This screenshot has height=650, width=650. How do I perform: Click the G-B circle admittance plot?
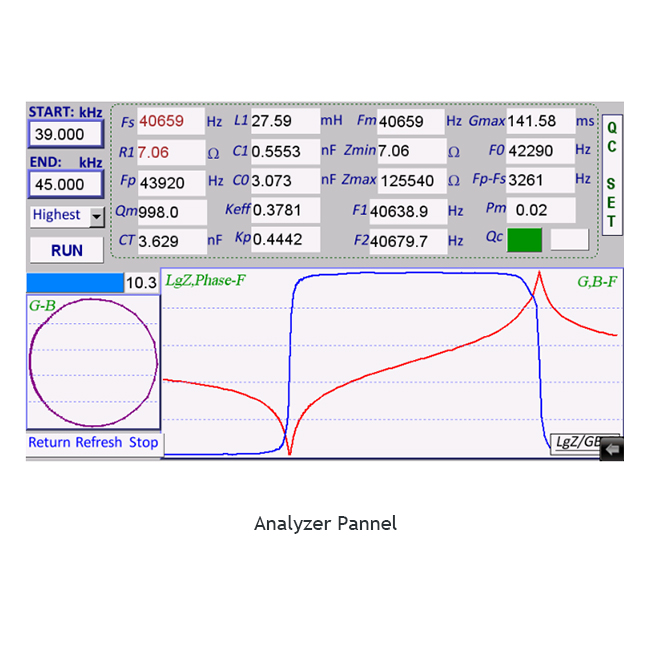pyautogui.click(x=92, y=363)
